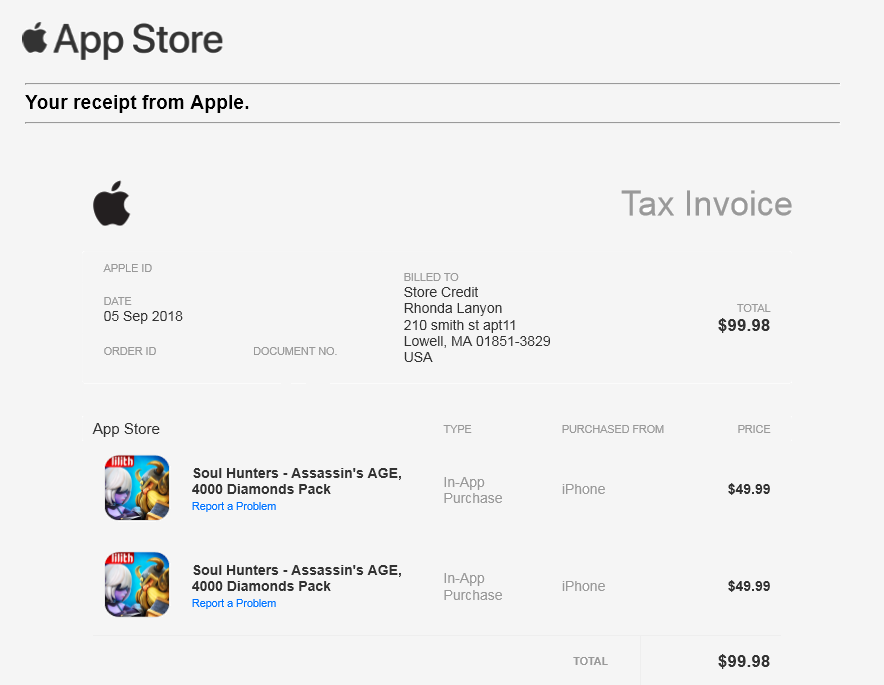Click the first purchase's iPhone device text
The height and width of the screenshot is (685, 884).
click(x=583, y=490)
